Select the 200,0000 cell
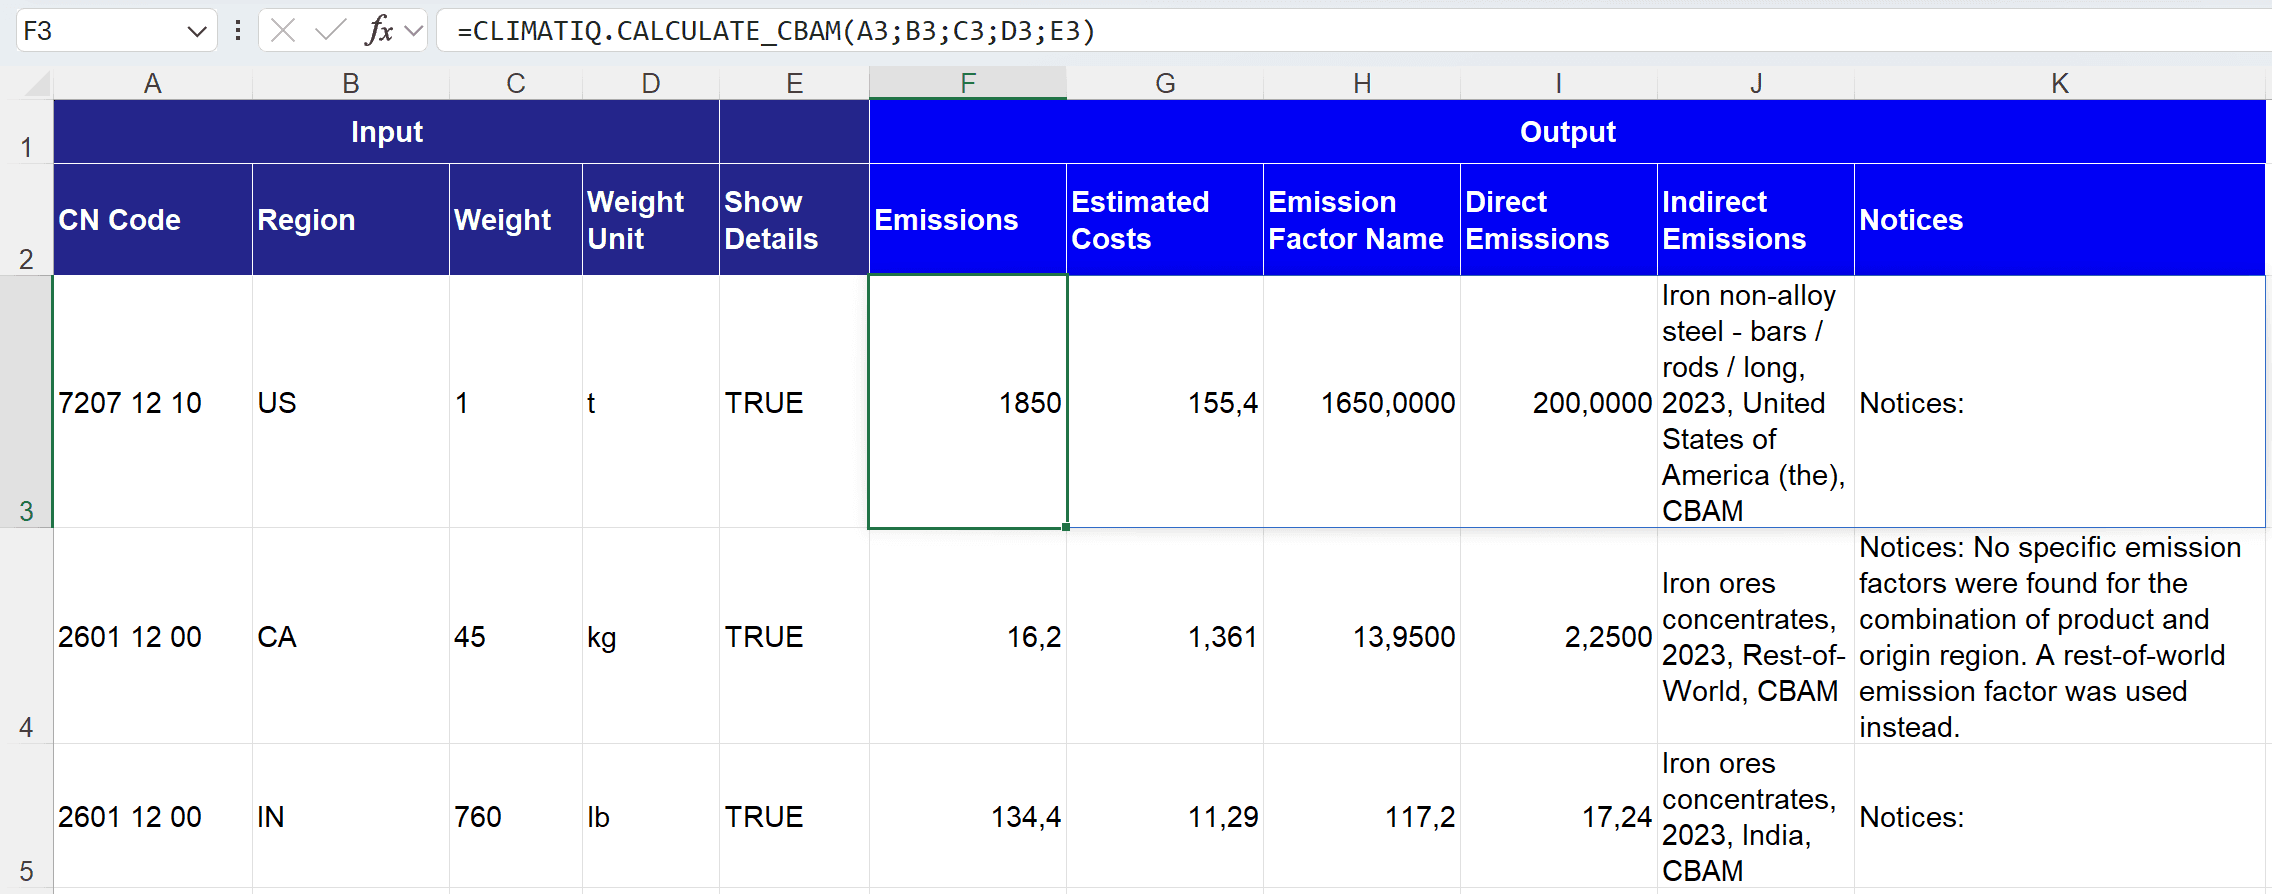The image size is (2272, 894). (1558, 402)
